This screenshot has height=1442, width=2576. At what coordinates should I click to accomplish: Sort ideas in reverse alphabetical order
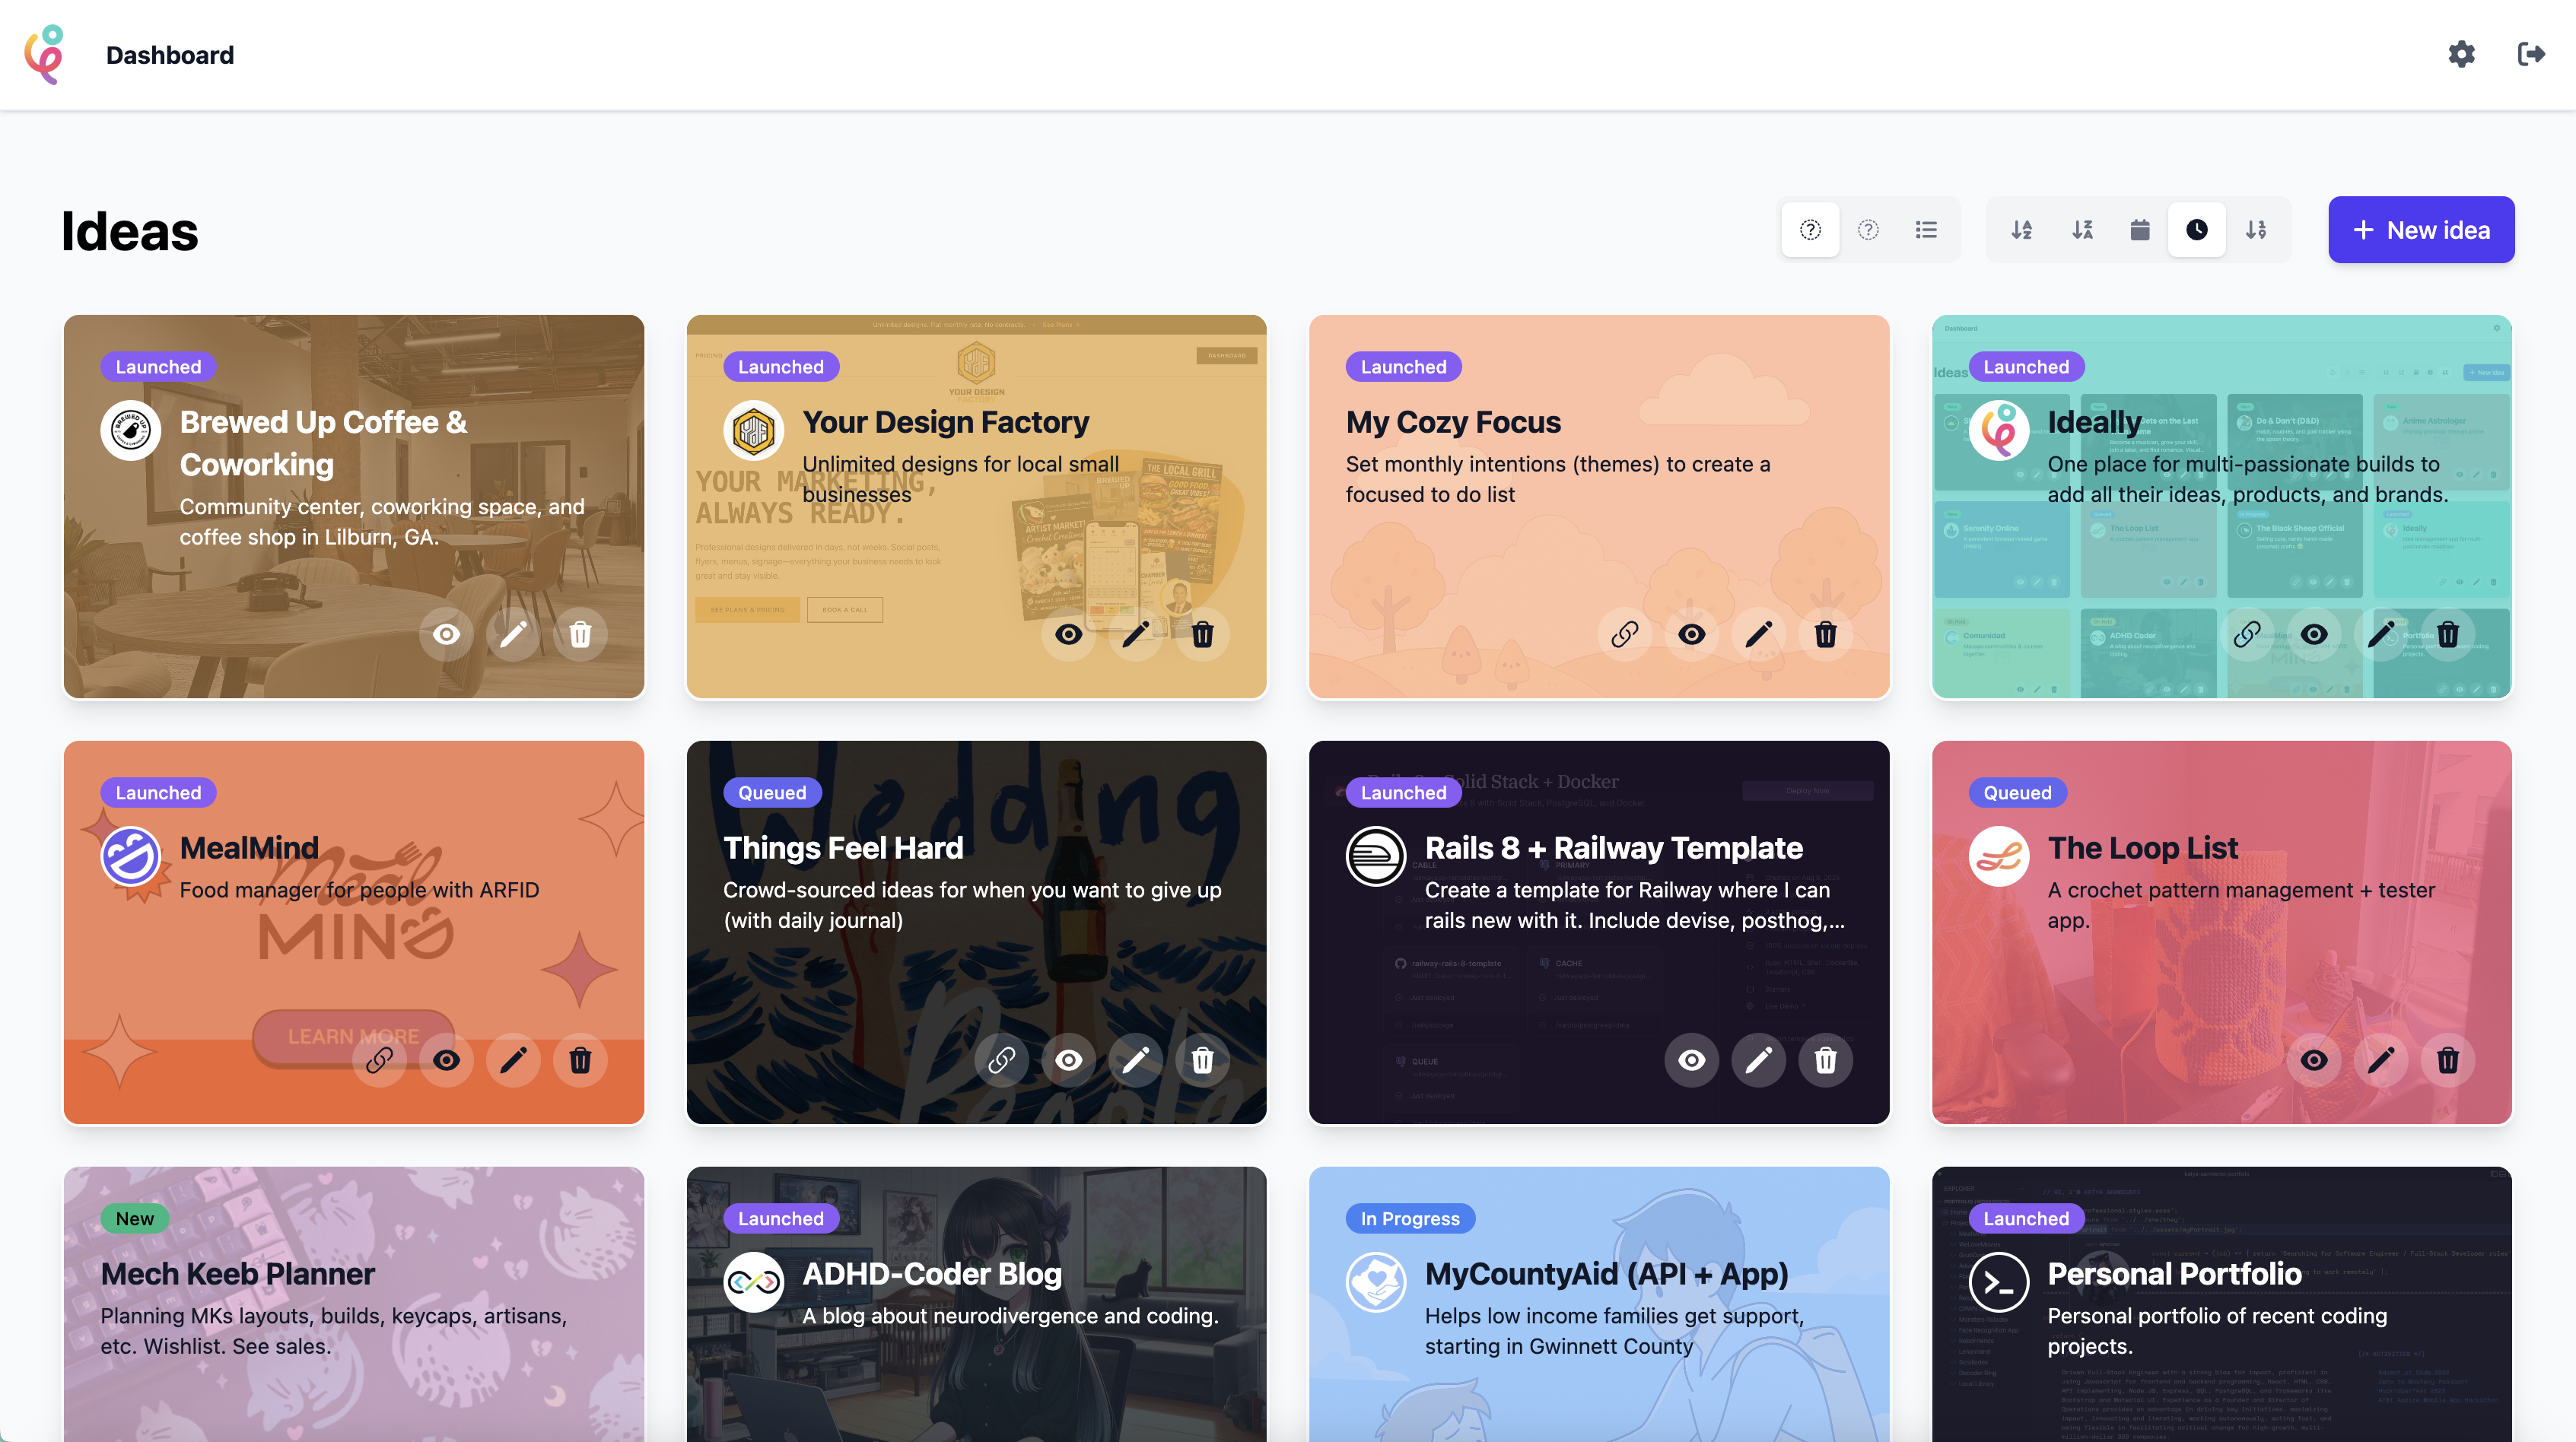(2082, 229)
